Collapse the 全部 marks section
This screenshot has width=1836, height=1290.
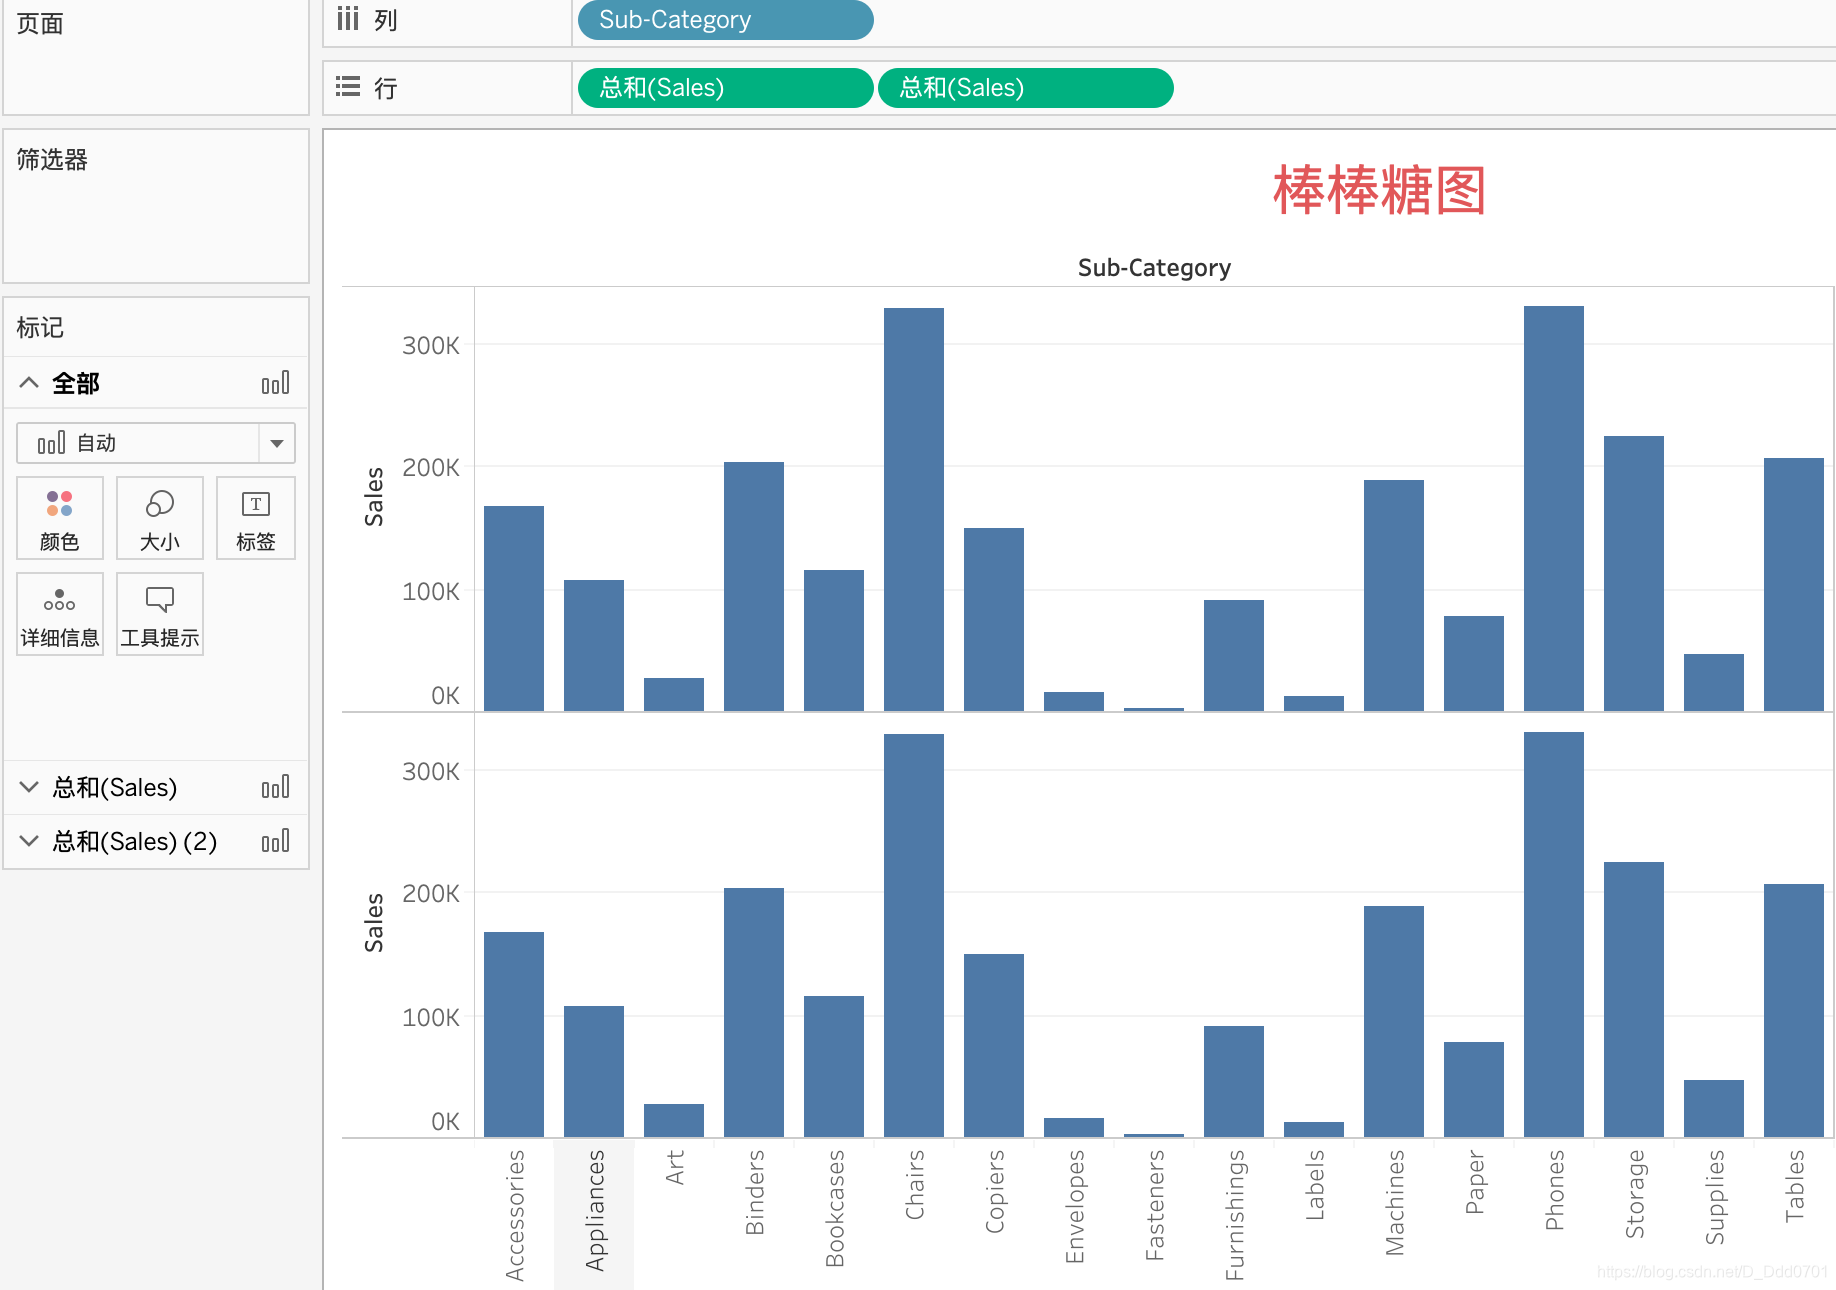(x=29, y=382)
